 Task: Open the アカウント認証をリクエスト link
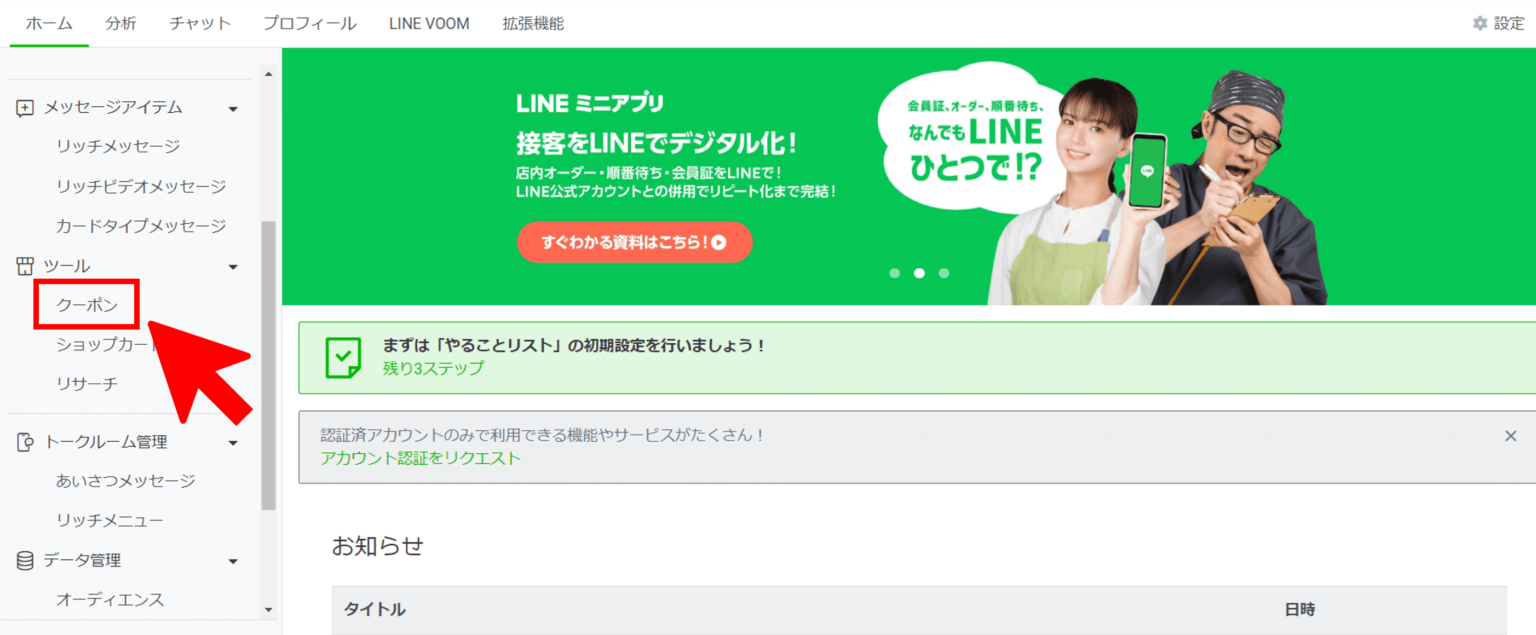419,456
